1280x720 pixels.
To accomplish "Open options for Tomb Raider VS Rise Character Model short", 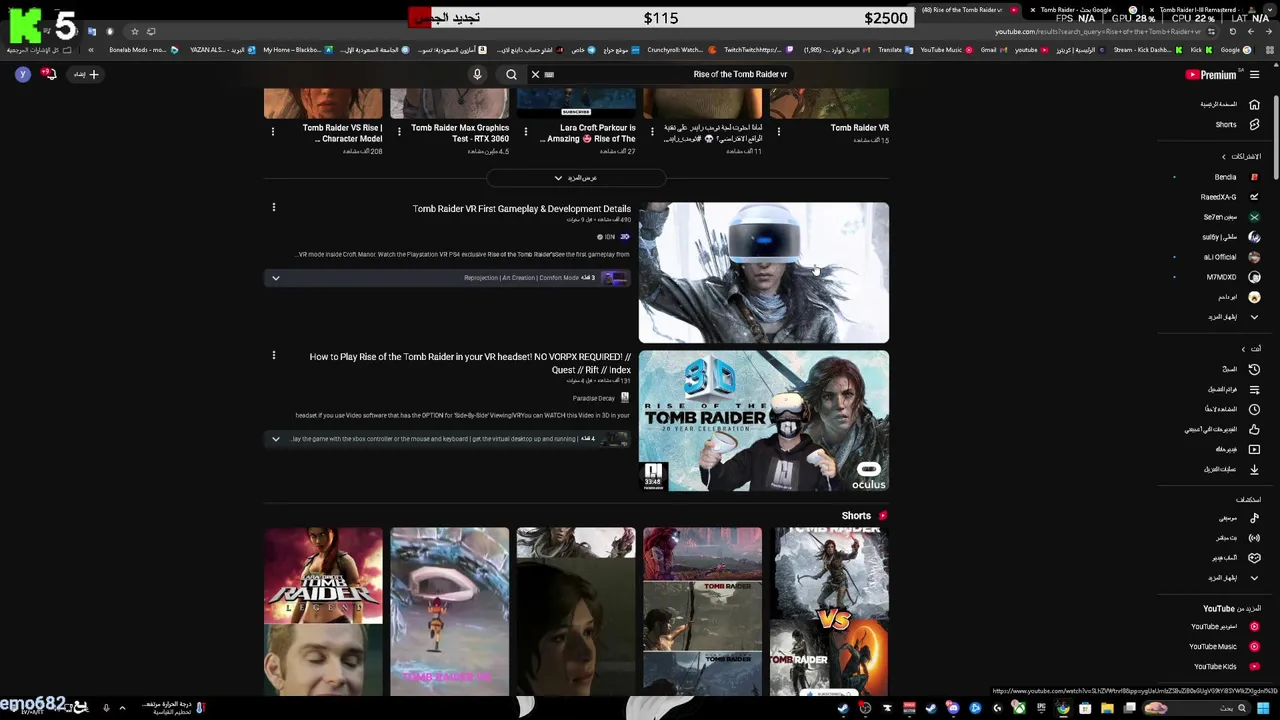I will click(272, 131).
